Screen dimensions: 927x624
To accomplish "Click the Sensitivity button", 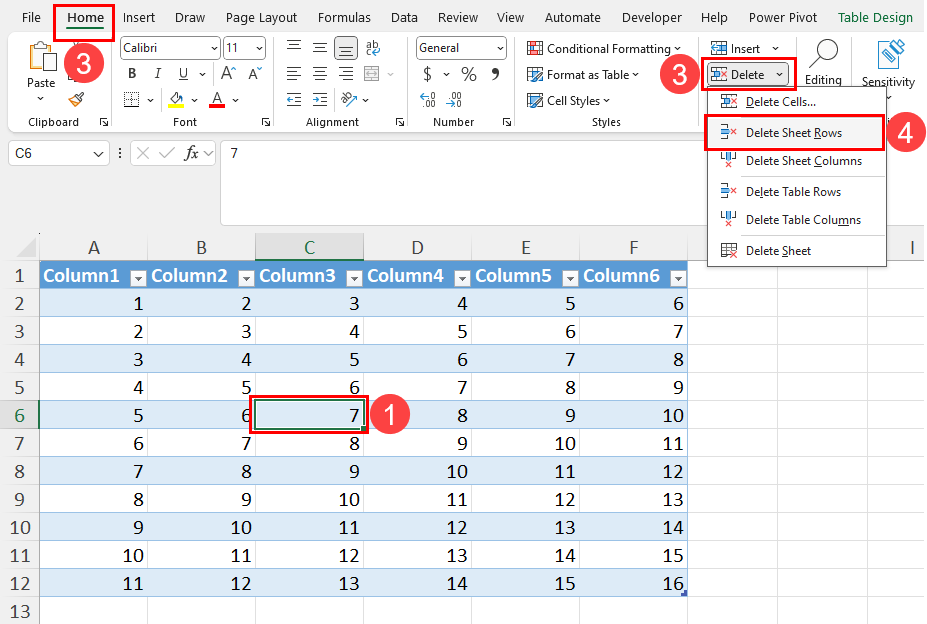I will [888, 63].
